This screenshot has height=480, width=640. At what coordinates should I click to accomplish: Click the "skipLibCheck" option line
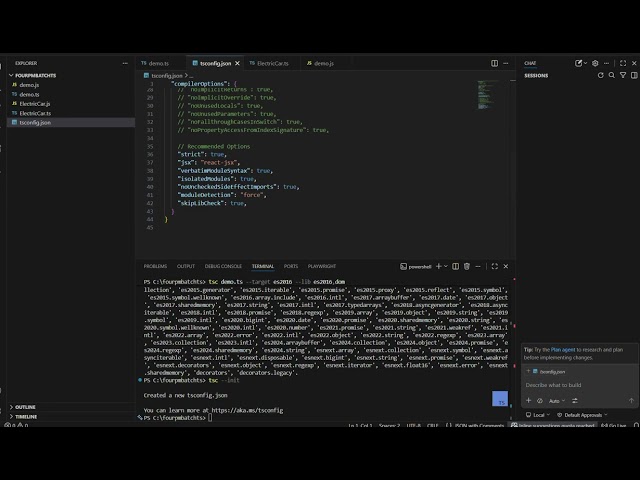tap(212, 203)
